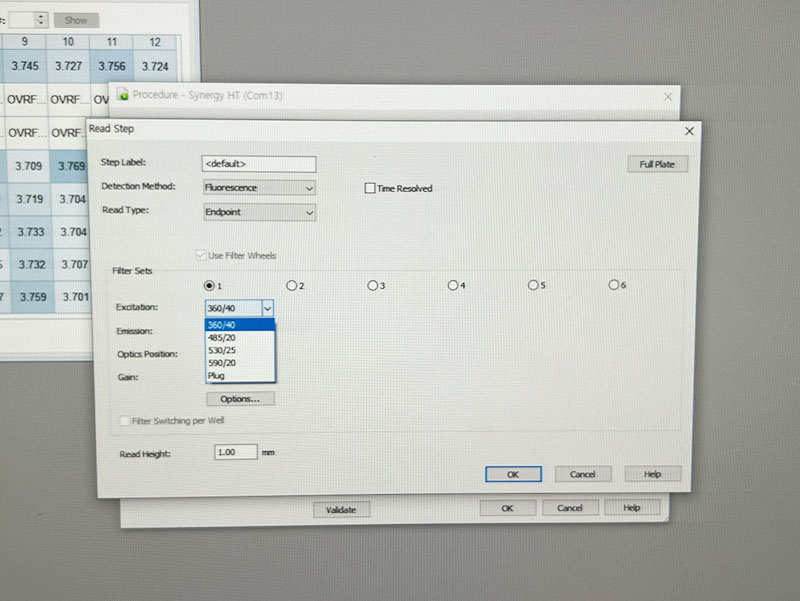Select filter set 3 radio button

click(372, 285)
